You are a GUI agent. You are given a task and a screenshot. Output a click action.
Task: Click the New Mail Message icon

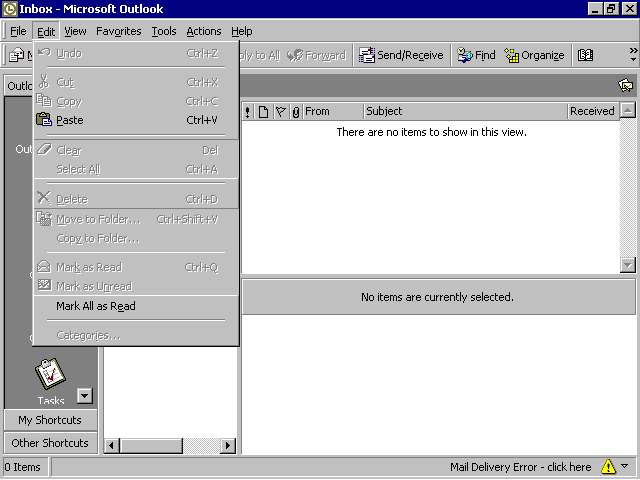pyautogui.click(x=16, y=55)
